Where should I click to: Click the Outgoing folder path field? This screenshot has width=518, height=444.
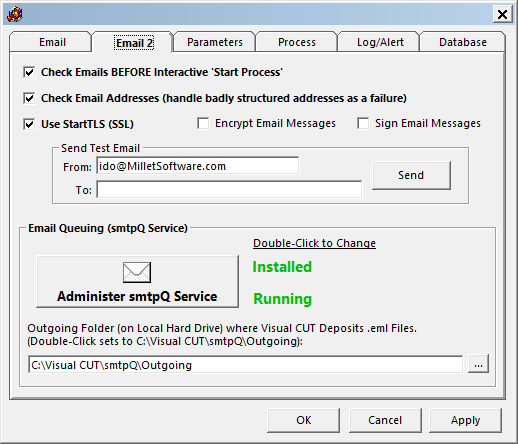coord(245,364)
